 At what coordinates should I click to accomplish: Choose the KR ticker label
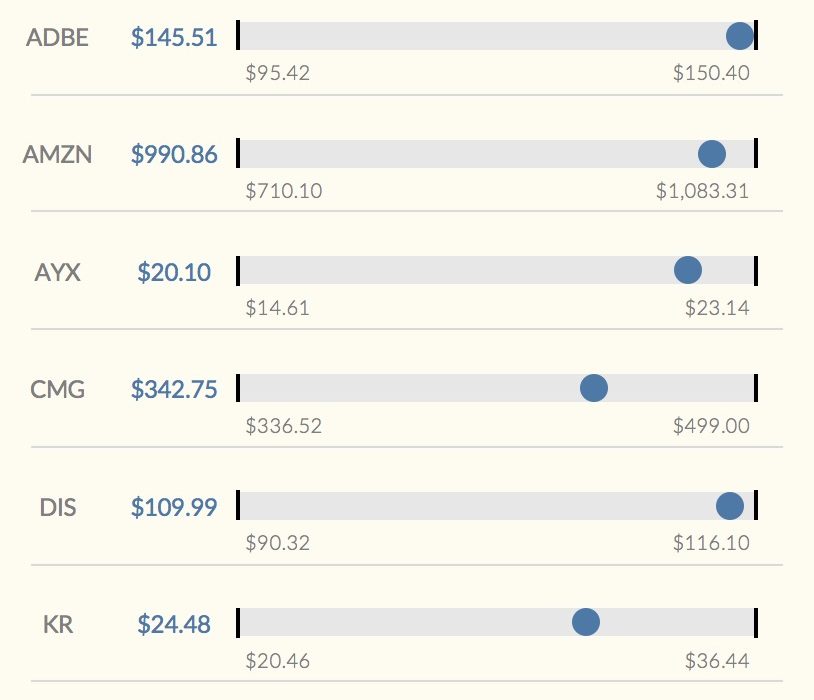[x=58, y=625]
